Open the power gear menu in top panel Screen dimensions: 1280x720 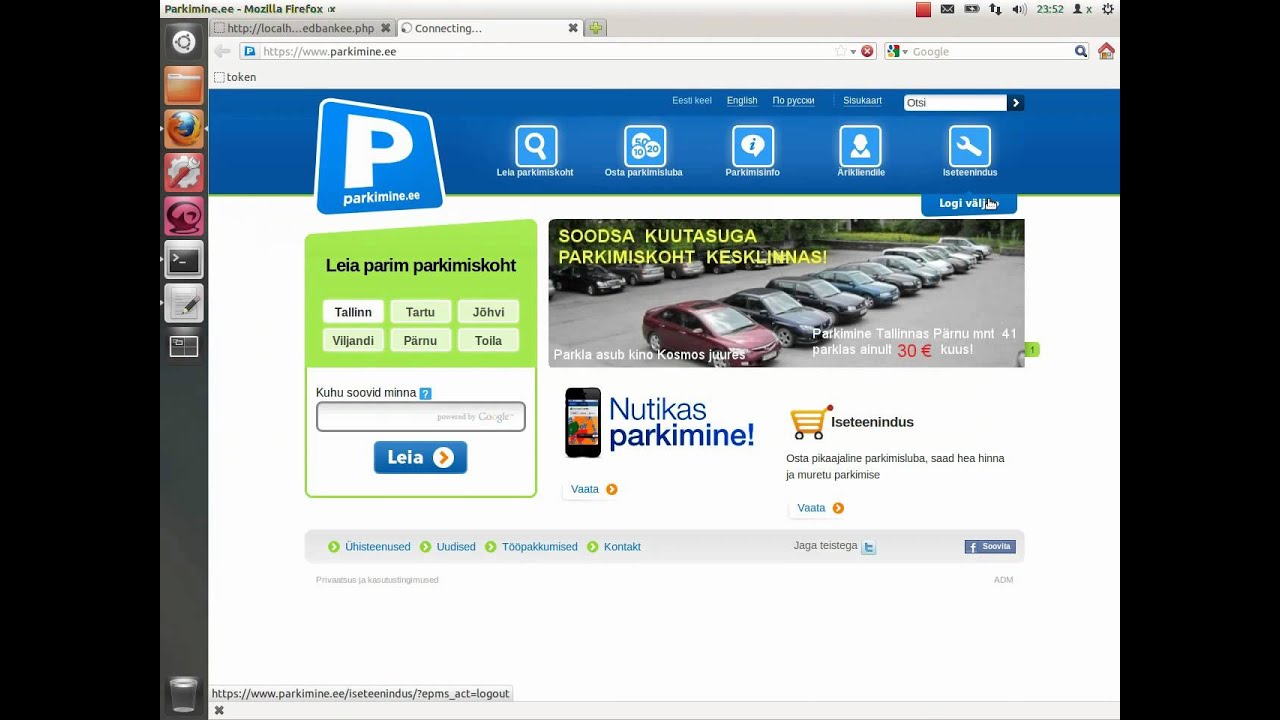(1107, 9)
